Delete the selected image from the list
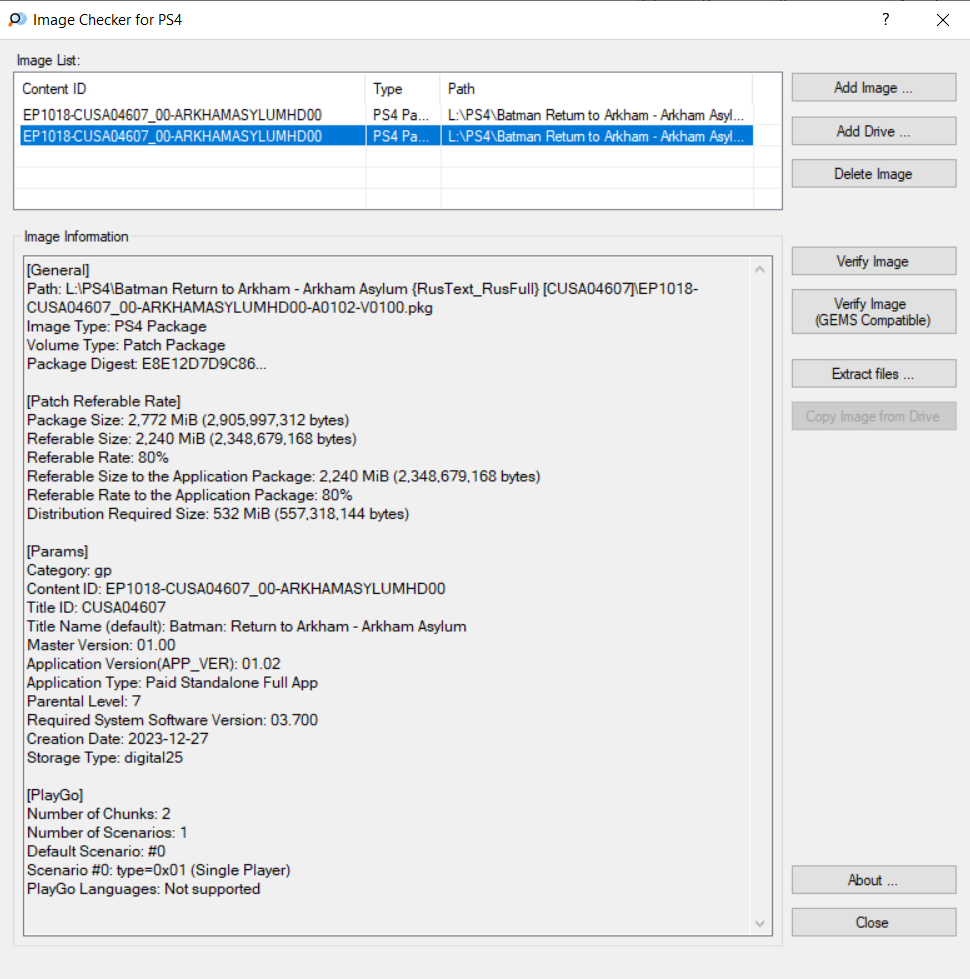 [x=873, y=174]
